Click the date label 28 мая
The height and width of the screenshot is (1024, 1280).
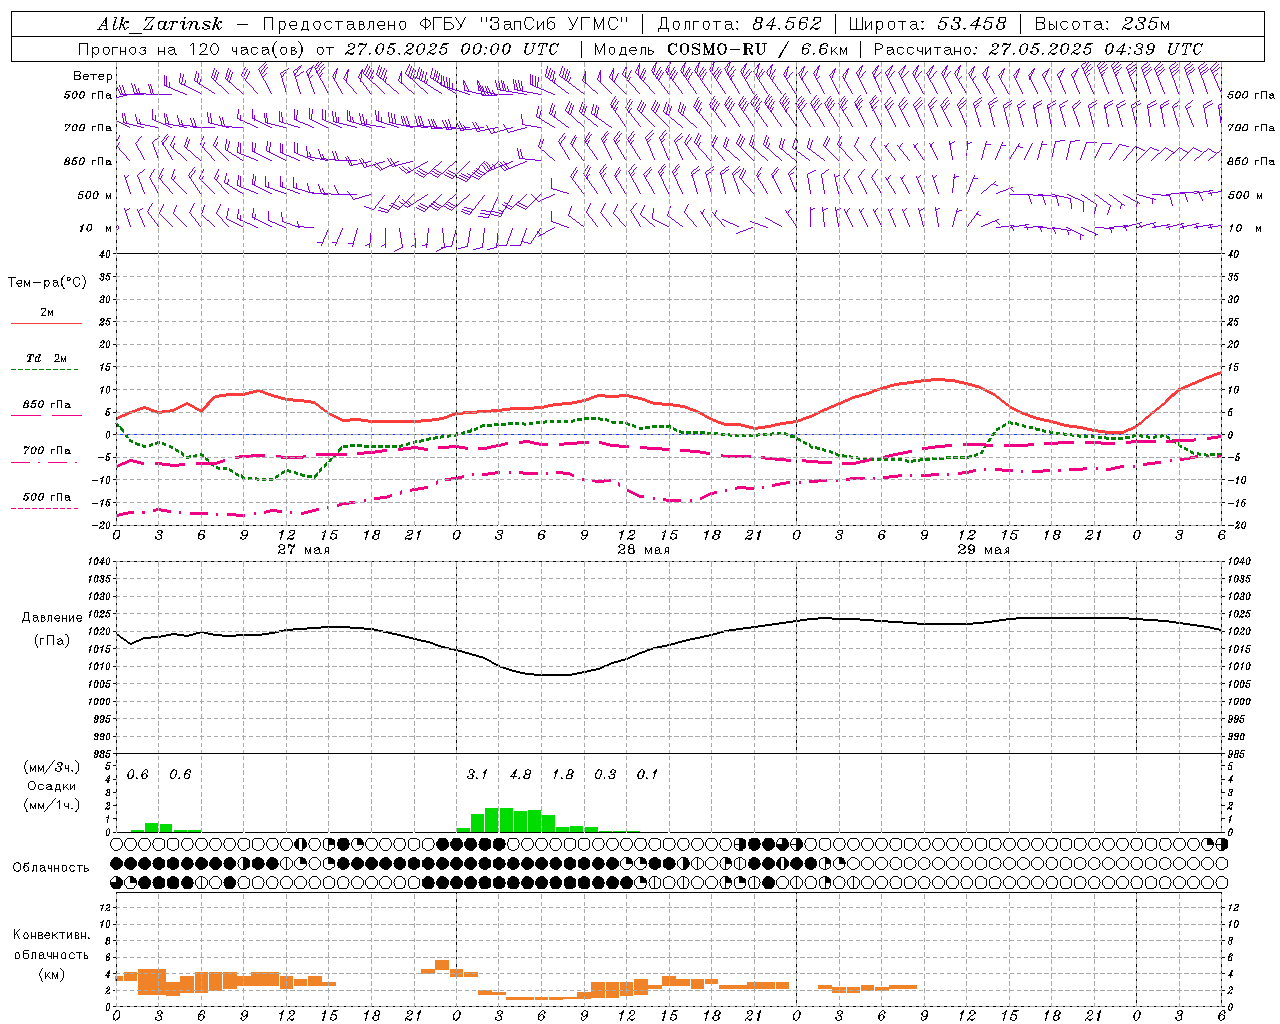643,550
